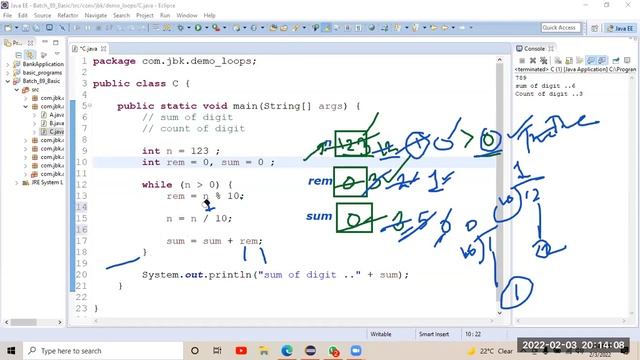Viewport: 640px width, 360px height.
Task: Click the taskbar search box
Action: click(x=103, y=351)
